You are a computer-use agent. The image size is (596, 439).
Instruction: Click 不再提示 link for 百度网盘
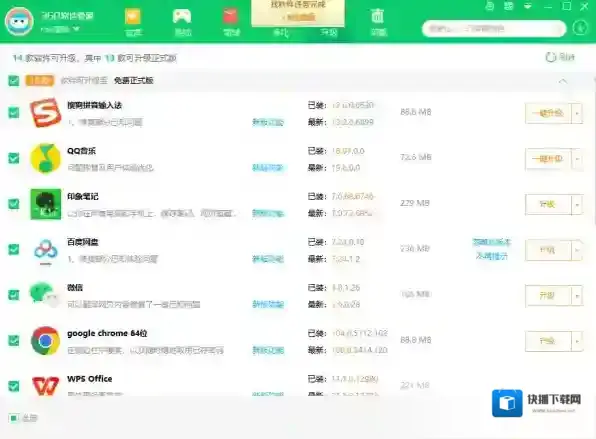pos(491,256)
